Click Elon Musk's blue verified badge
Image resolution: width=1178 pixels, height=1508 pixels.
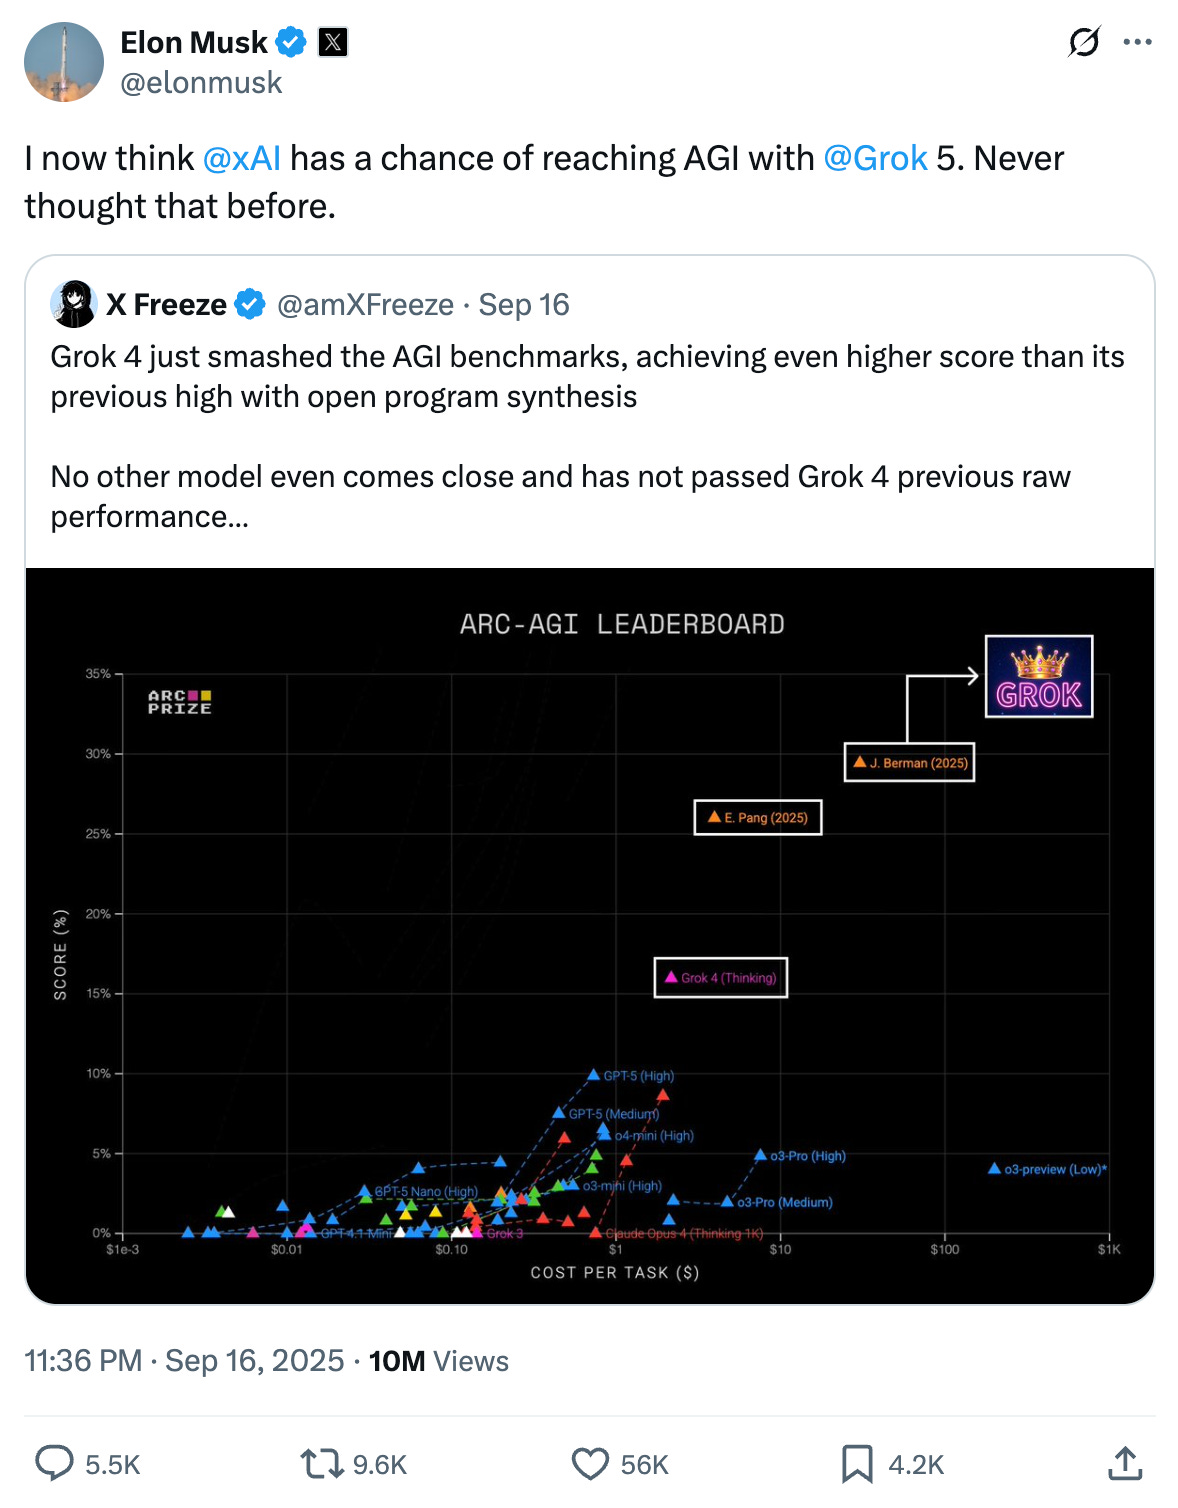click(291, 42)
